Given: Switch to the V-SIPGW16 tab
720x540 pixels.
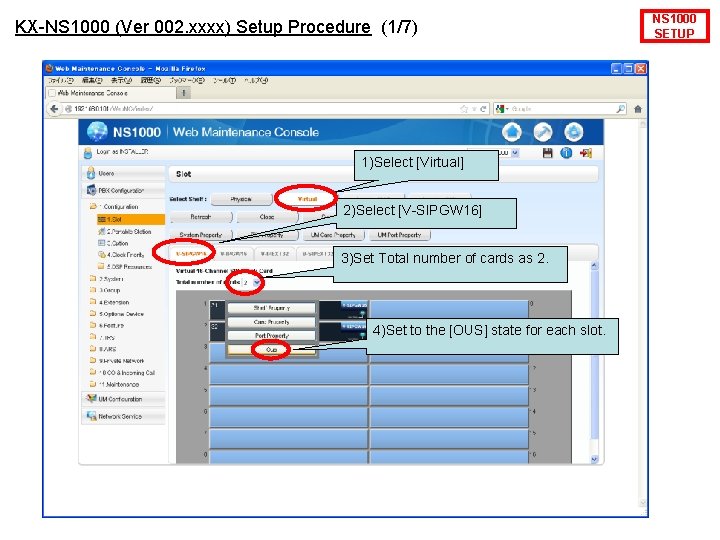Looking at the screenshot, I should click(191, 253).
